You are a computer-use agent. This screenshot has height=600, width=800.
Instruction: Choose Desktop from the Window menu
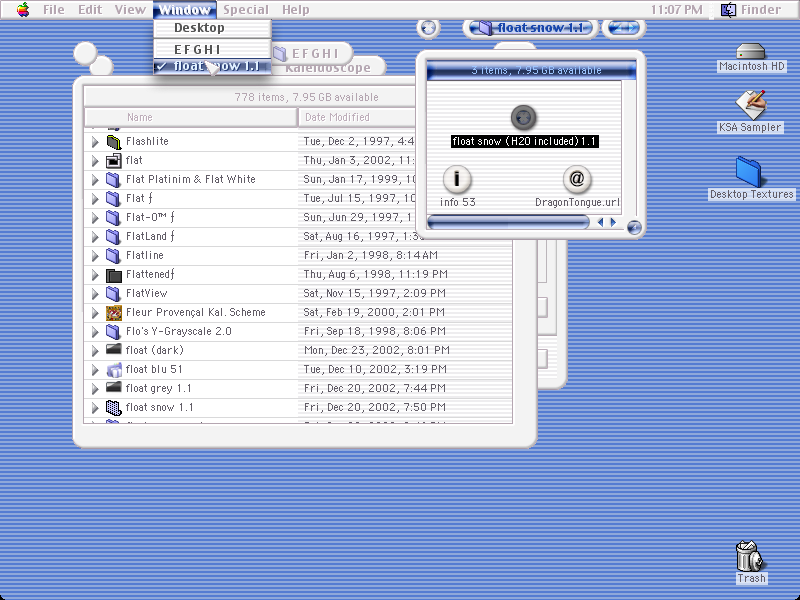(212, 28)
